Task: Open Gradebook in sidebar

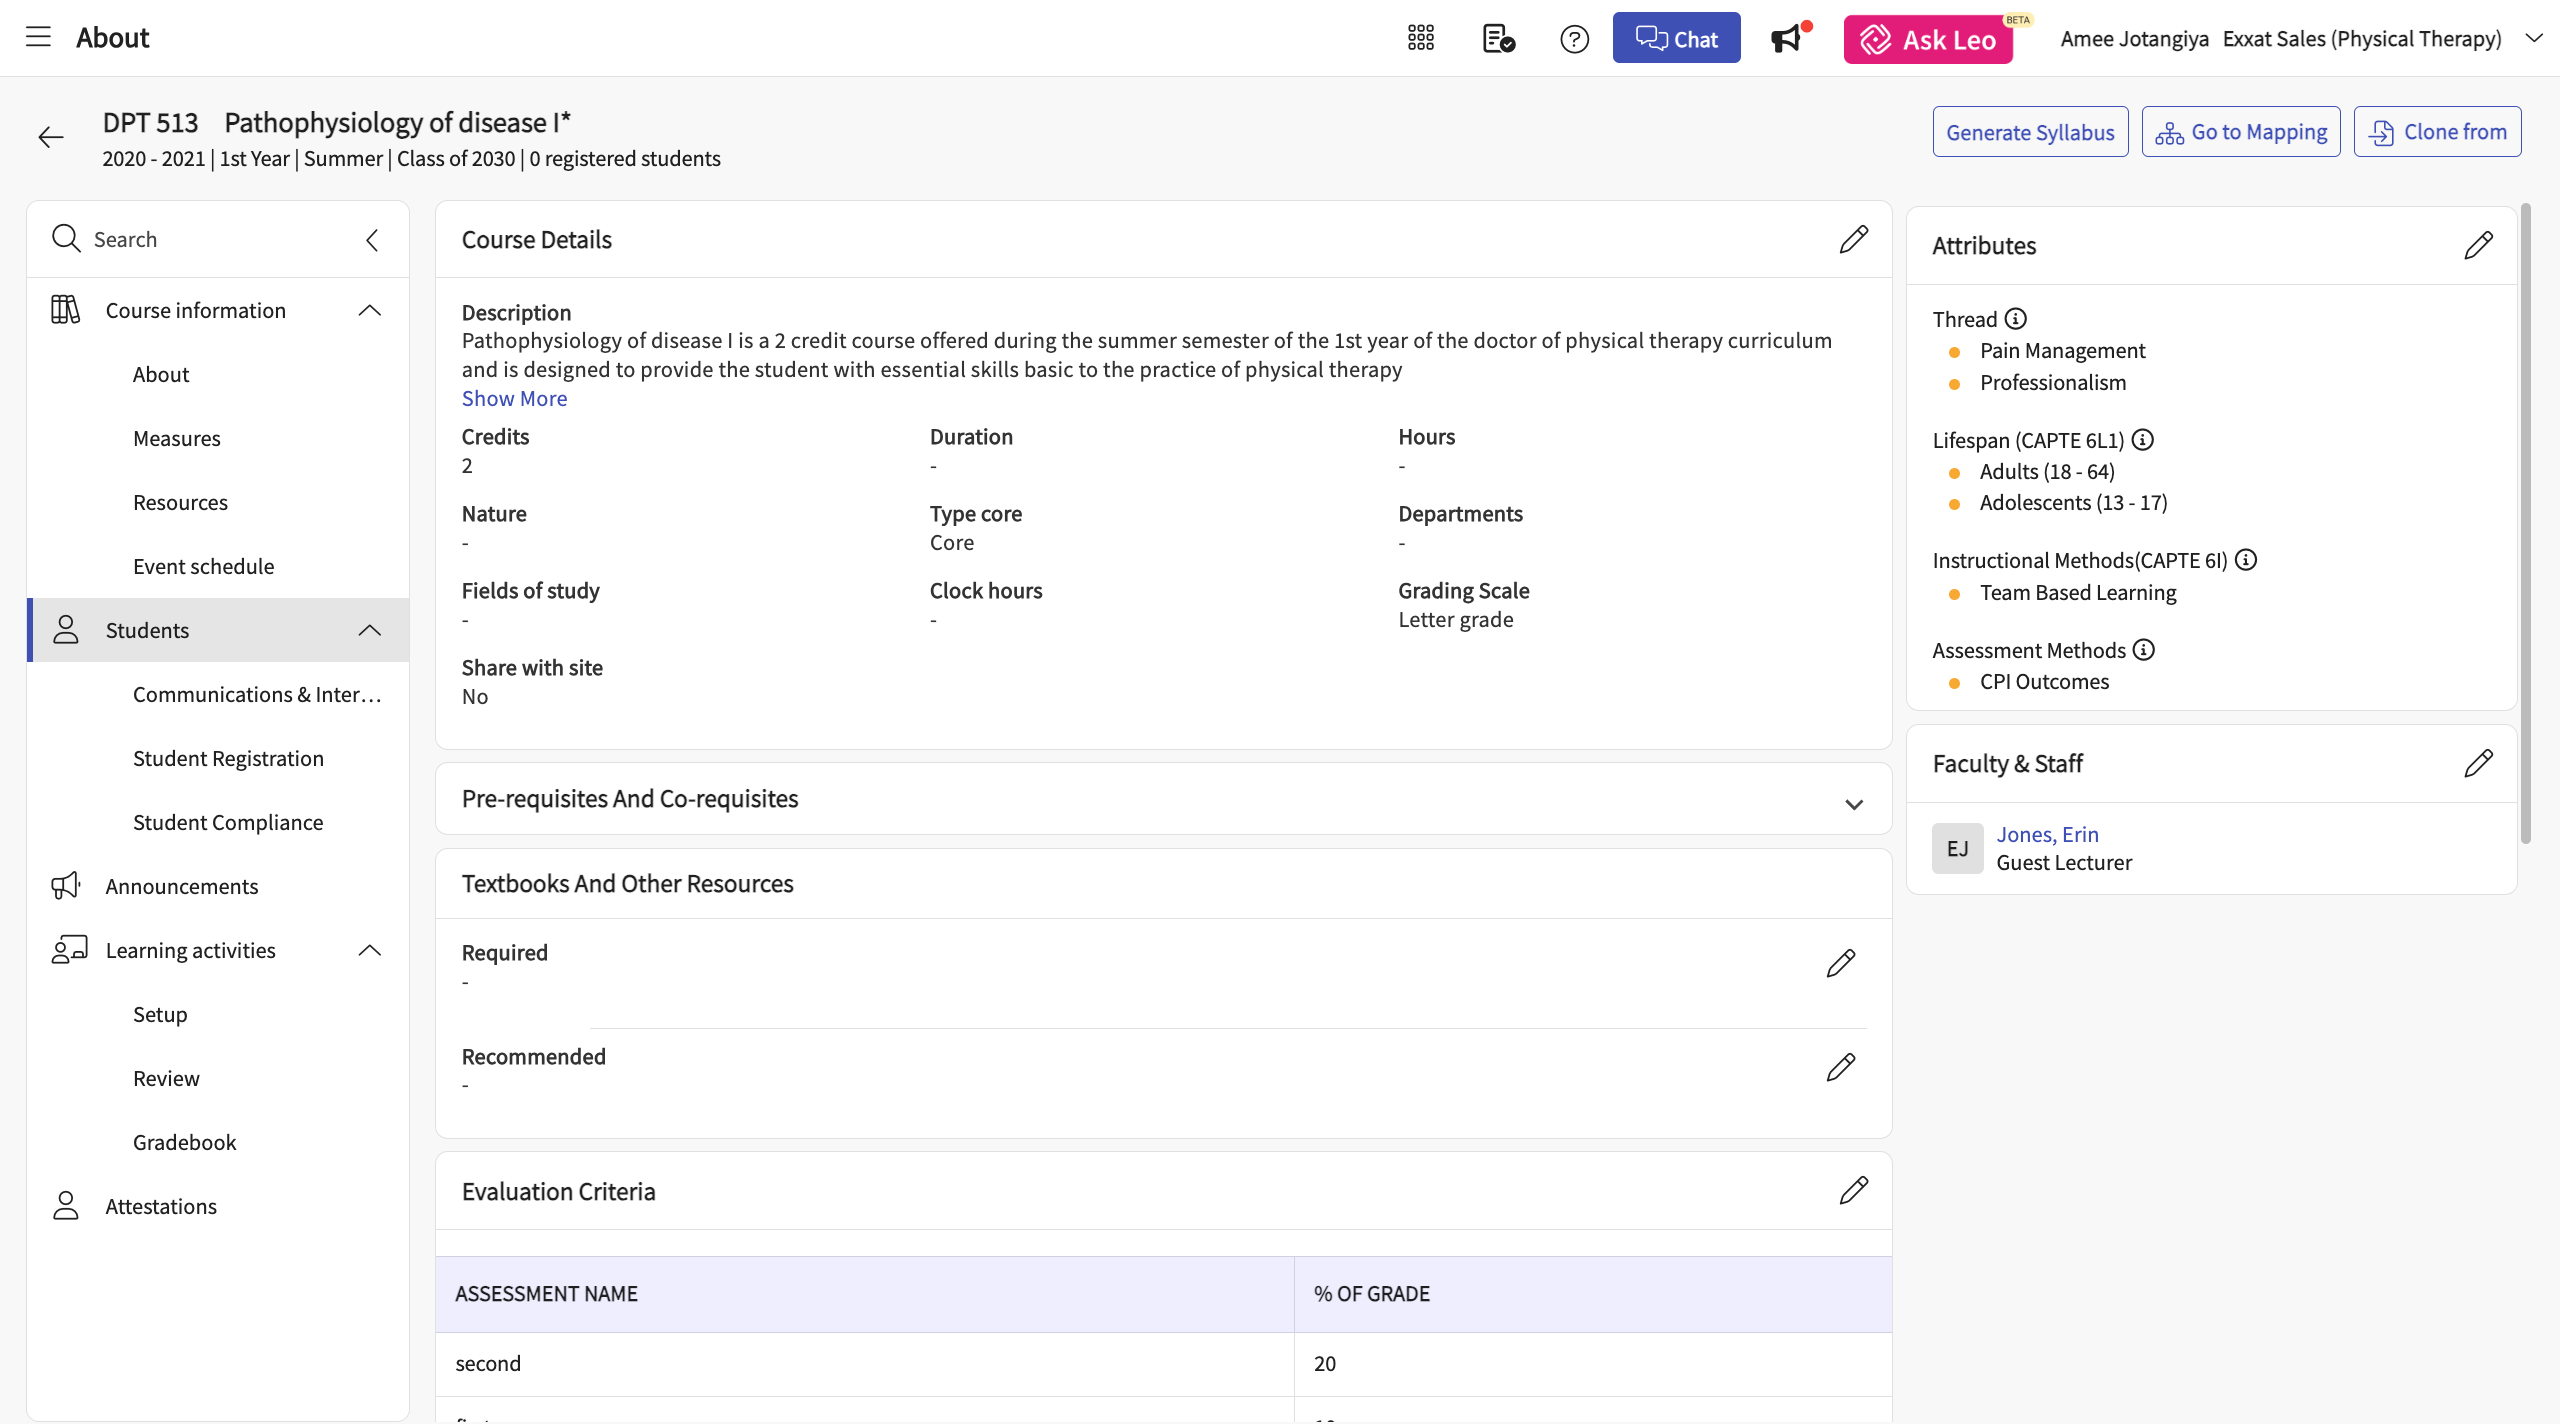Action: (184, 1142)
